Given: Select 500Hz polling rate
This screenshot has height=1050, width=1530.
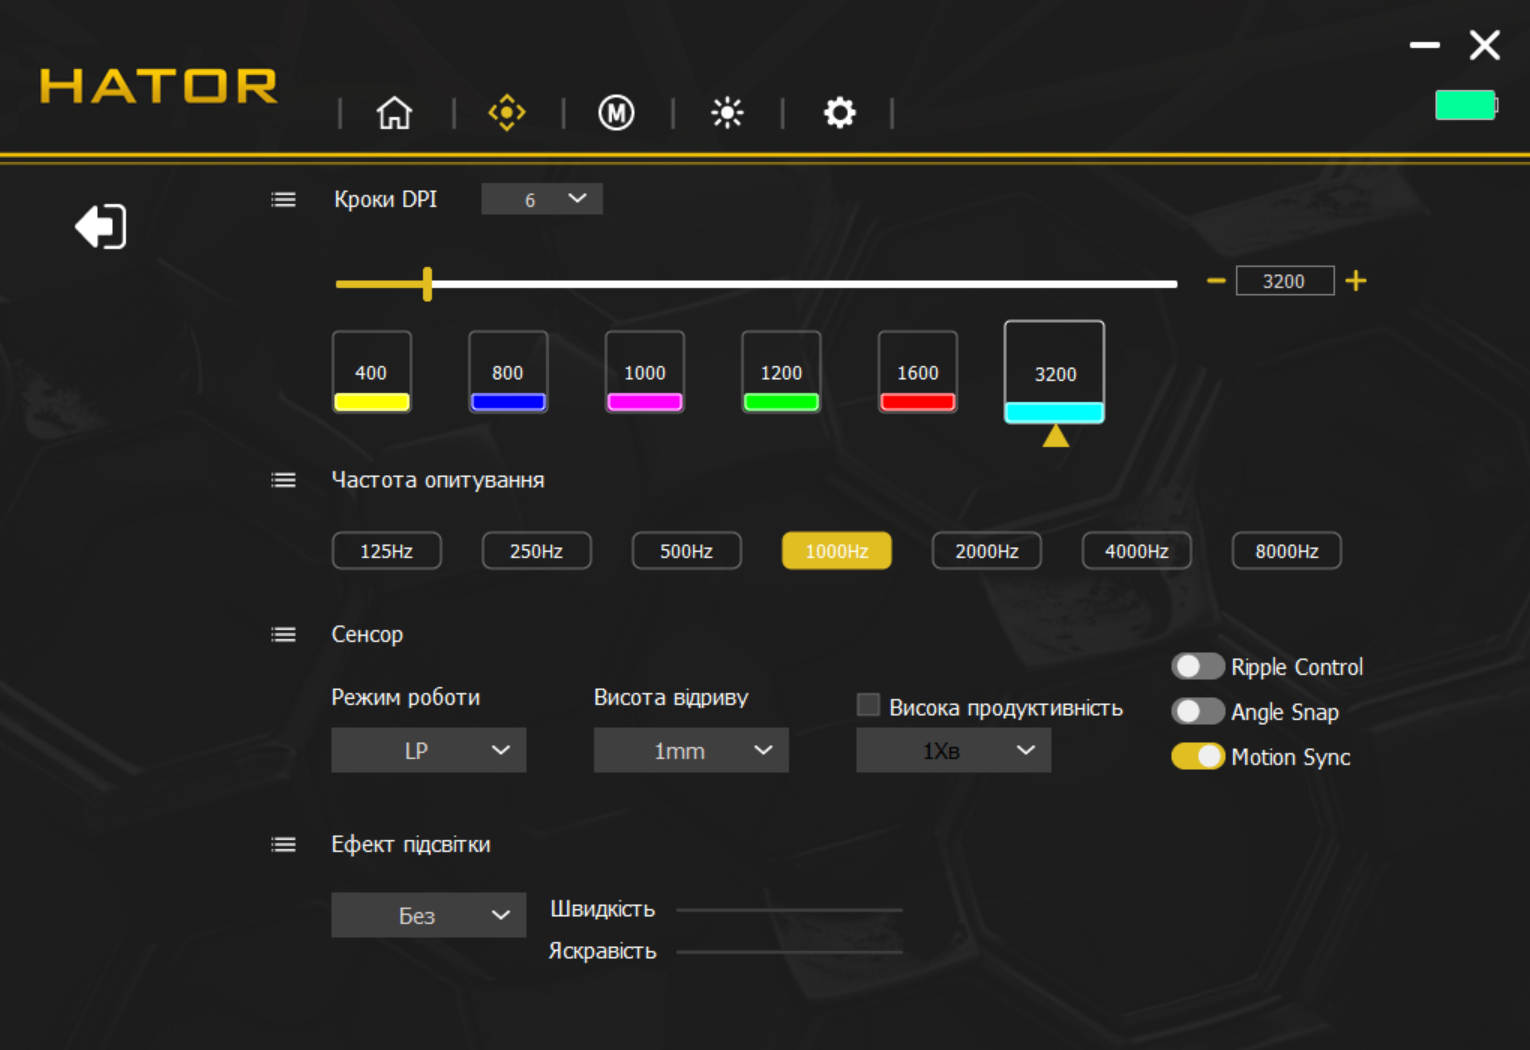Looking at the screenshot, I should click(686, 551).
